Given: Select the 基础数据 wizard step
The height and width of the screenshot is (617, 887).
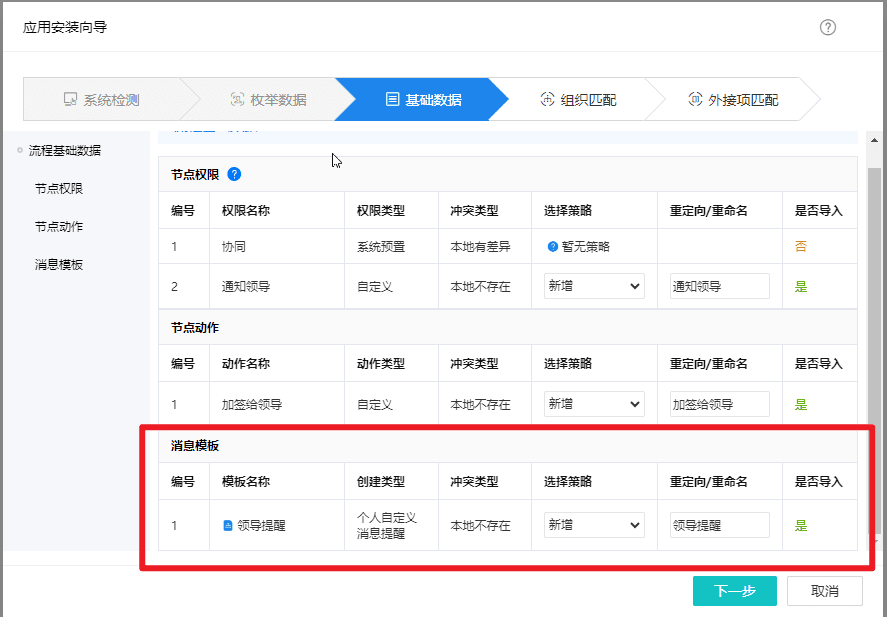Looking at the screenshot, I should (x=423, y=100).
